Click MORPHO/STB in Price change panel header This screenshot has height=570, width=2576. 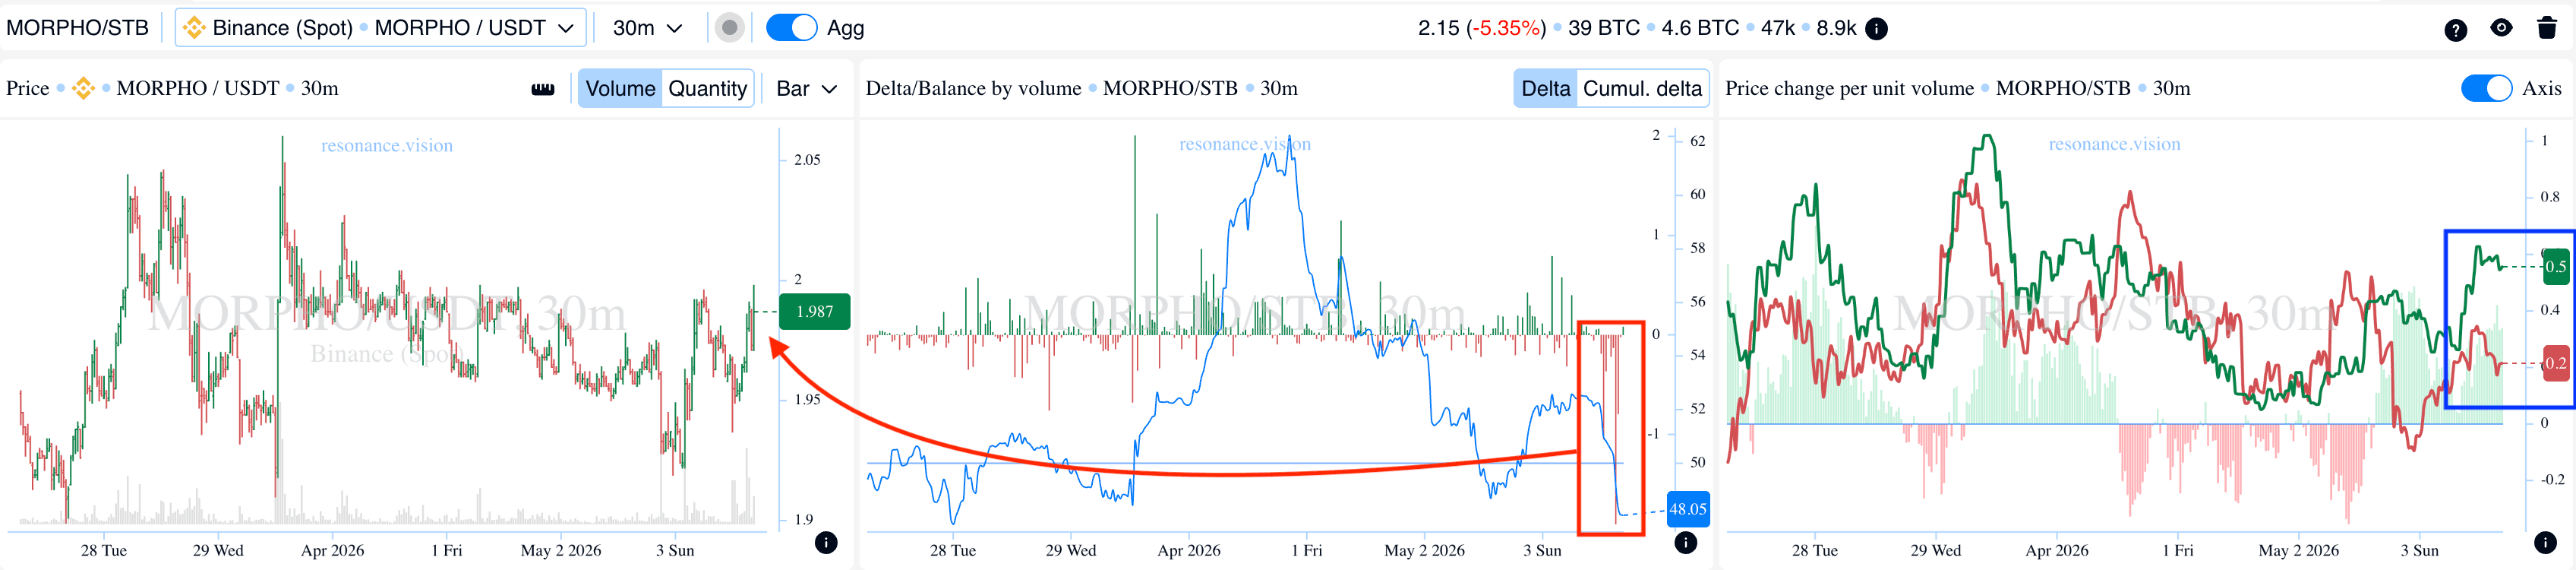(x=2063, y=88)
